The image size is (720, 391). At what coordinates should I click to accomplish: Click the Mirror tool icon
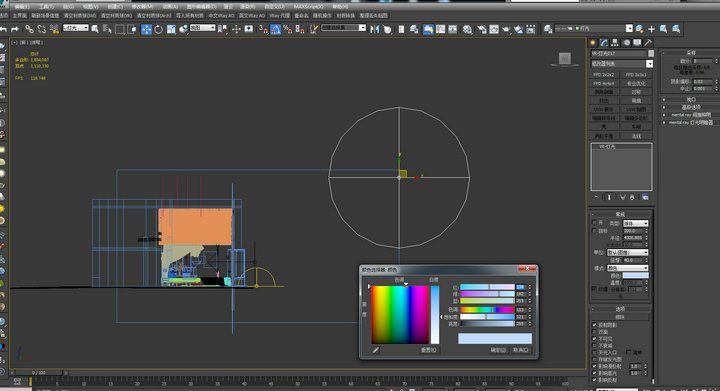(375, 29)
